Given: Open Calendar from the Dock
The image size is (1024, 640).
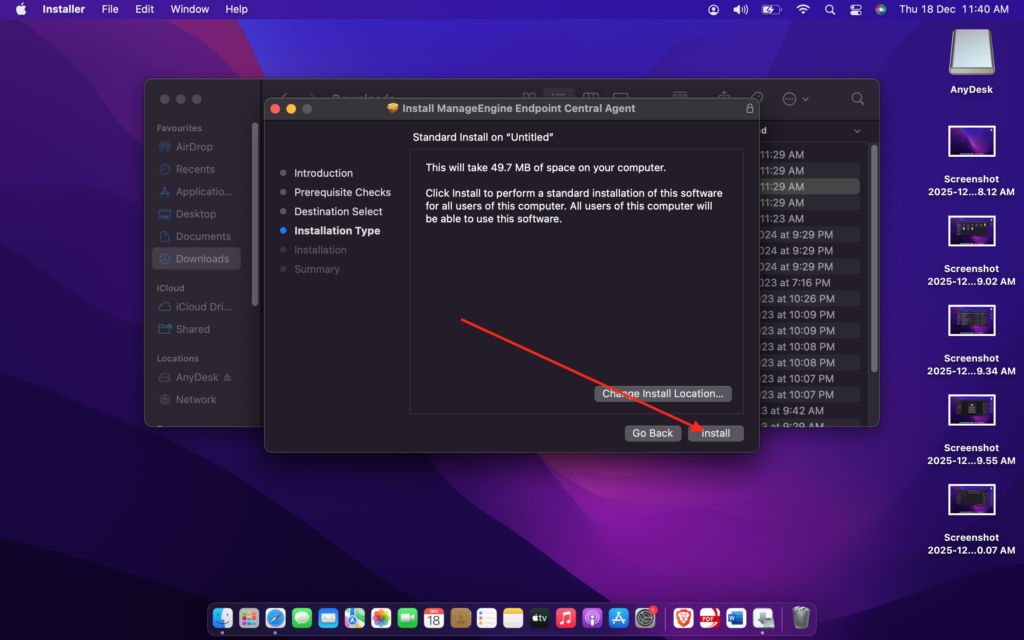Looking at the screenshot, I should coord(434,618).
